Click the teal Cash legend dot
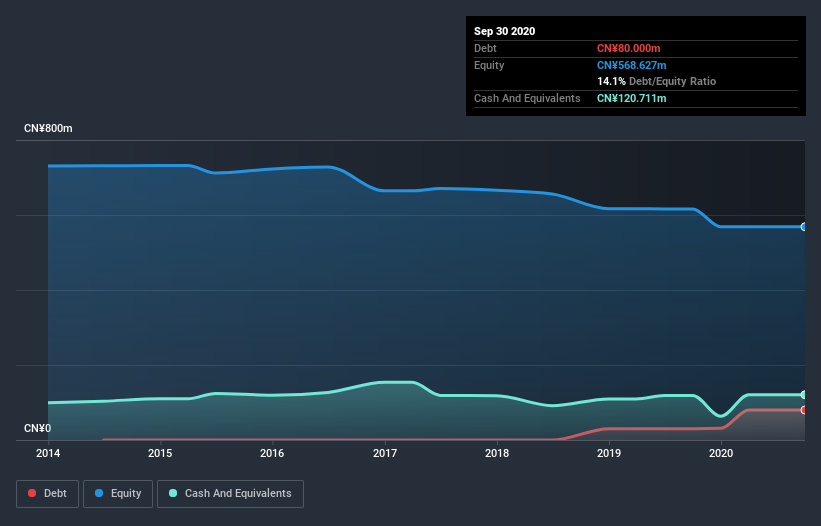821x526 pixels. pyautogui.click(x=173, y=493)
